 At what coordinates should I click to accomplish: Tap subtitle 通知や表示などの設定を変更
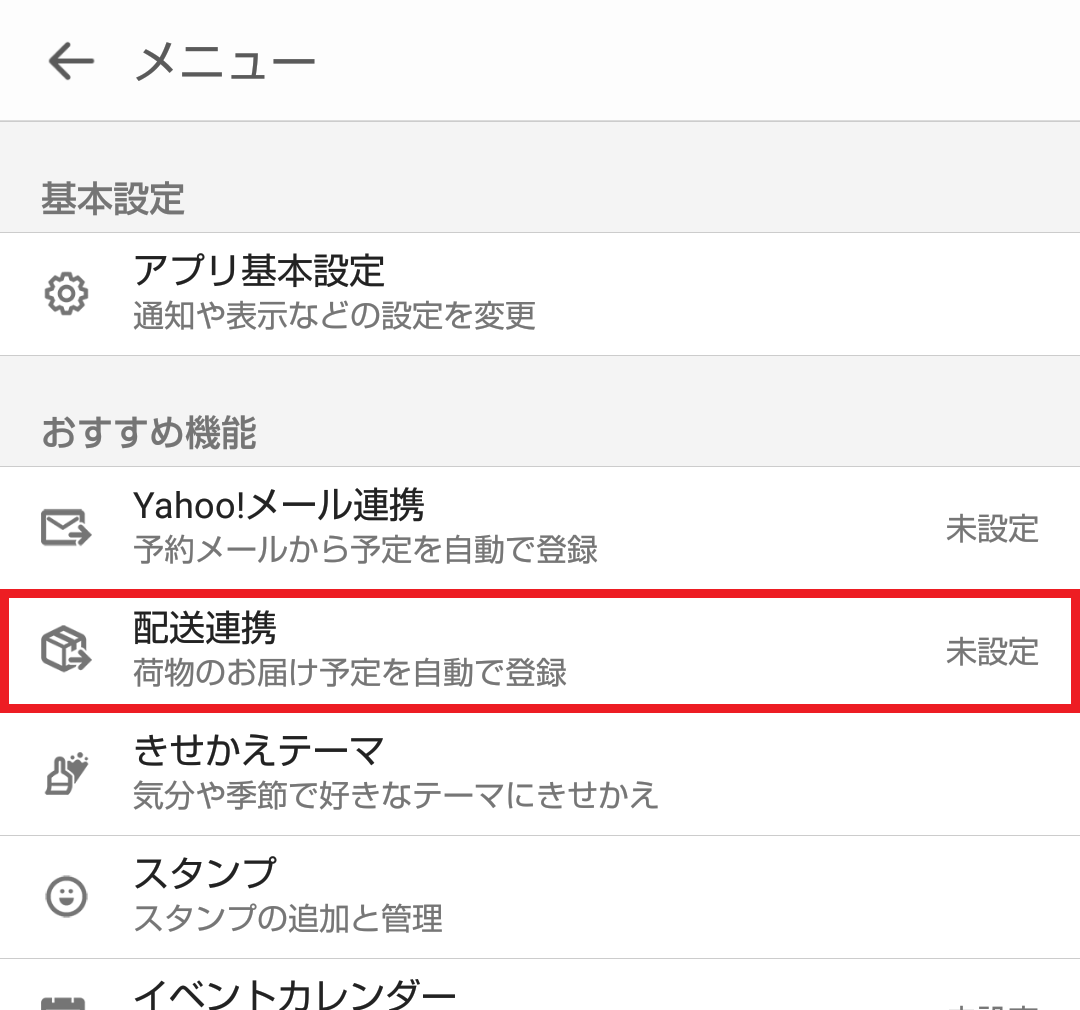click(335, 317)
